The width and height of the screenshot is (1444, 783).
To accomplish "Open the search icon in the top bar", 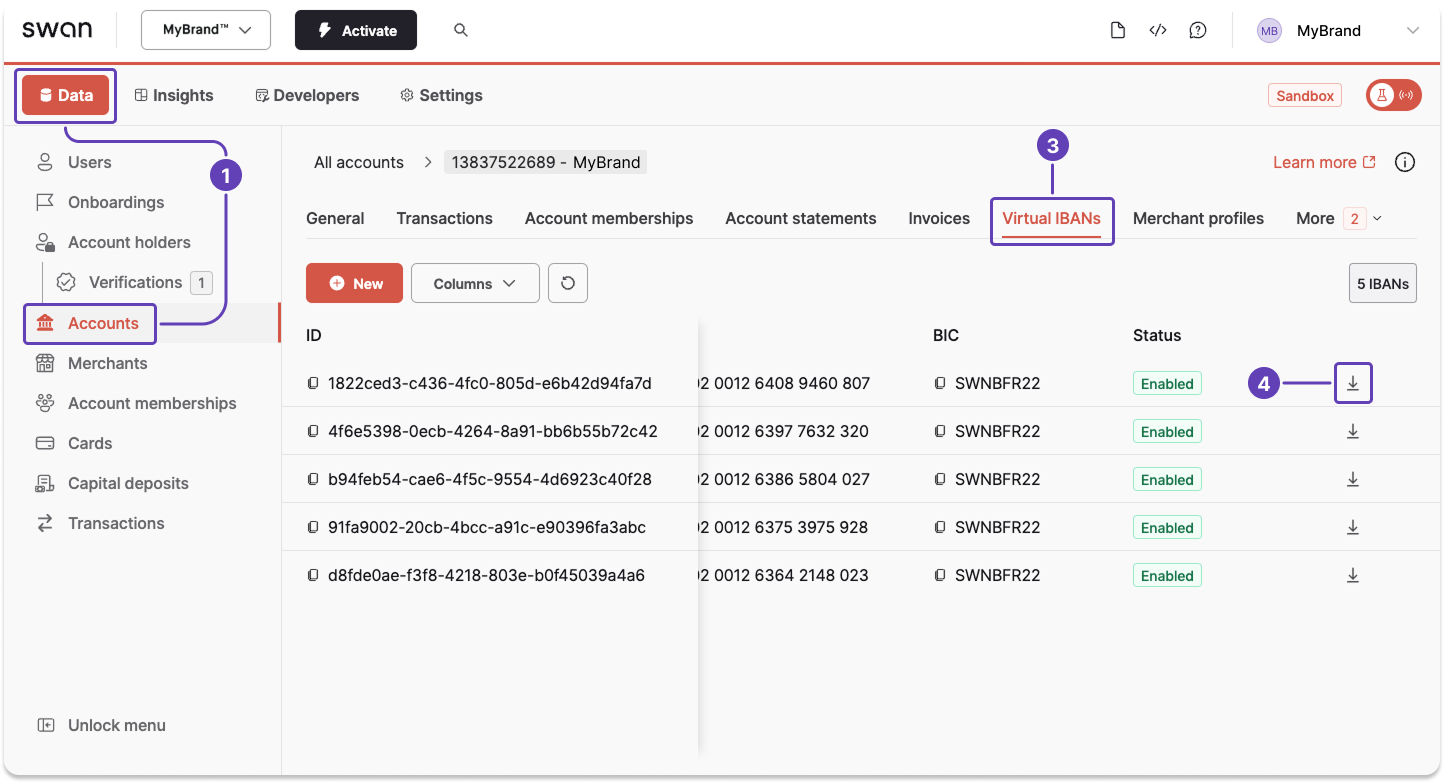I will [x=460, y=30].
